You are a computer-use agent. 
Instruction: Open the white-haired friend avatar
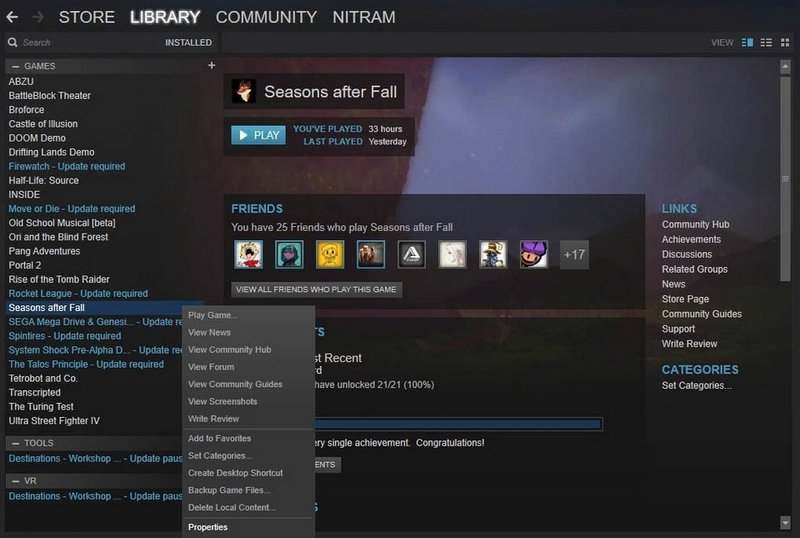pos(453,254)
